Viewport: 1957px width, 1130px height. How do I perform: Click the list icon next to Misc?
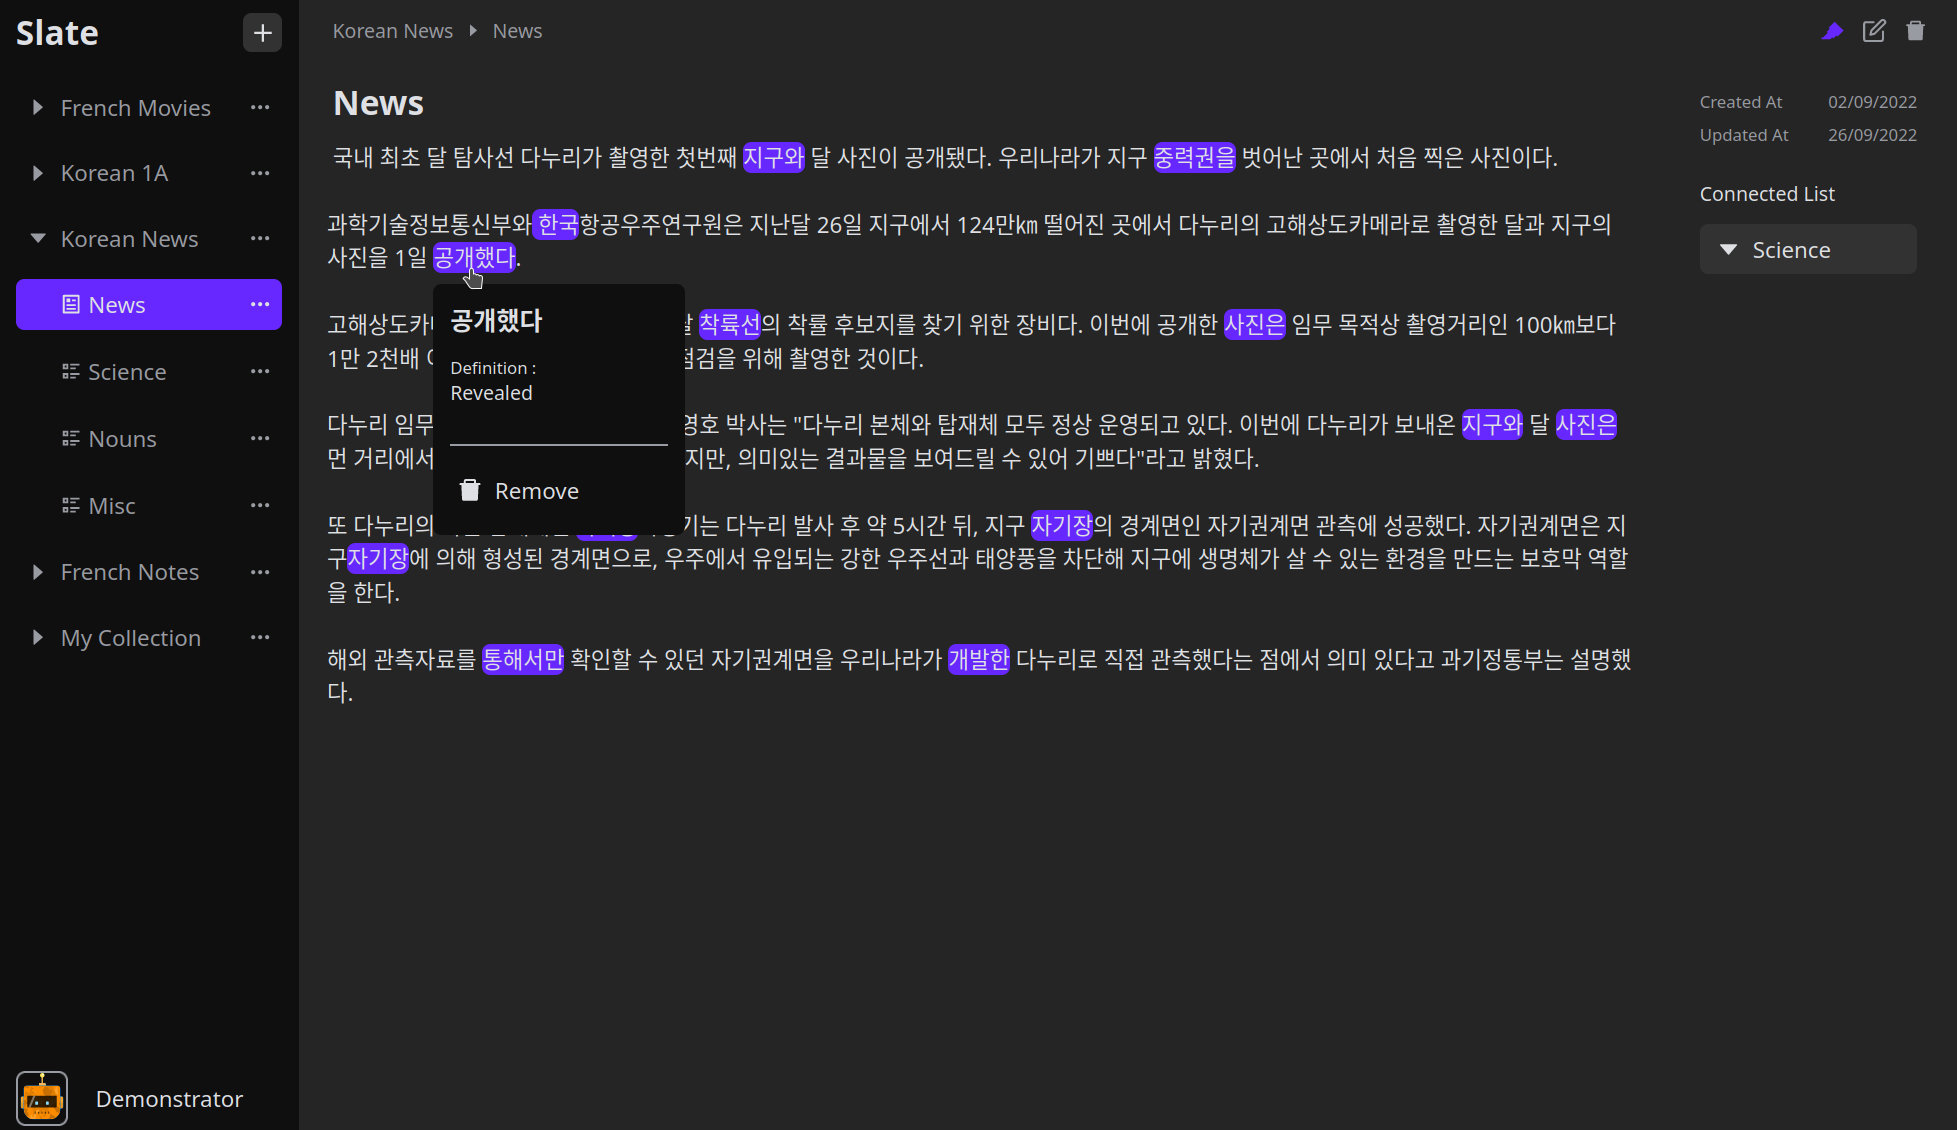[x=69, y=505]
